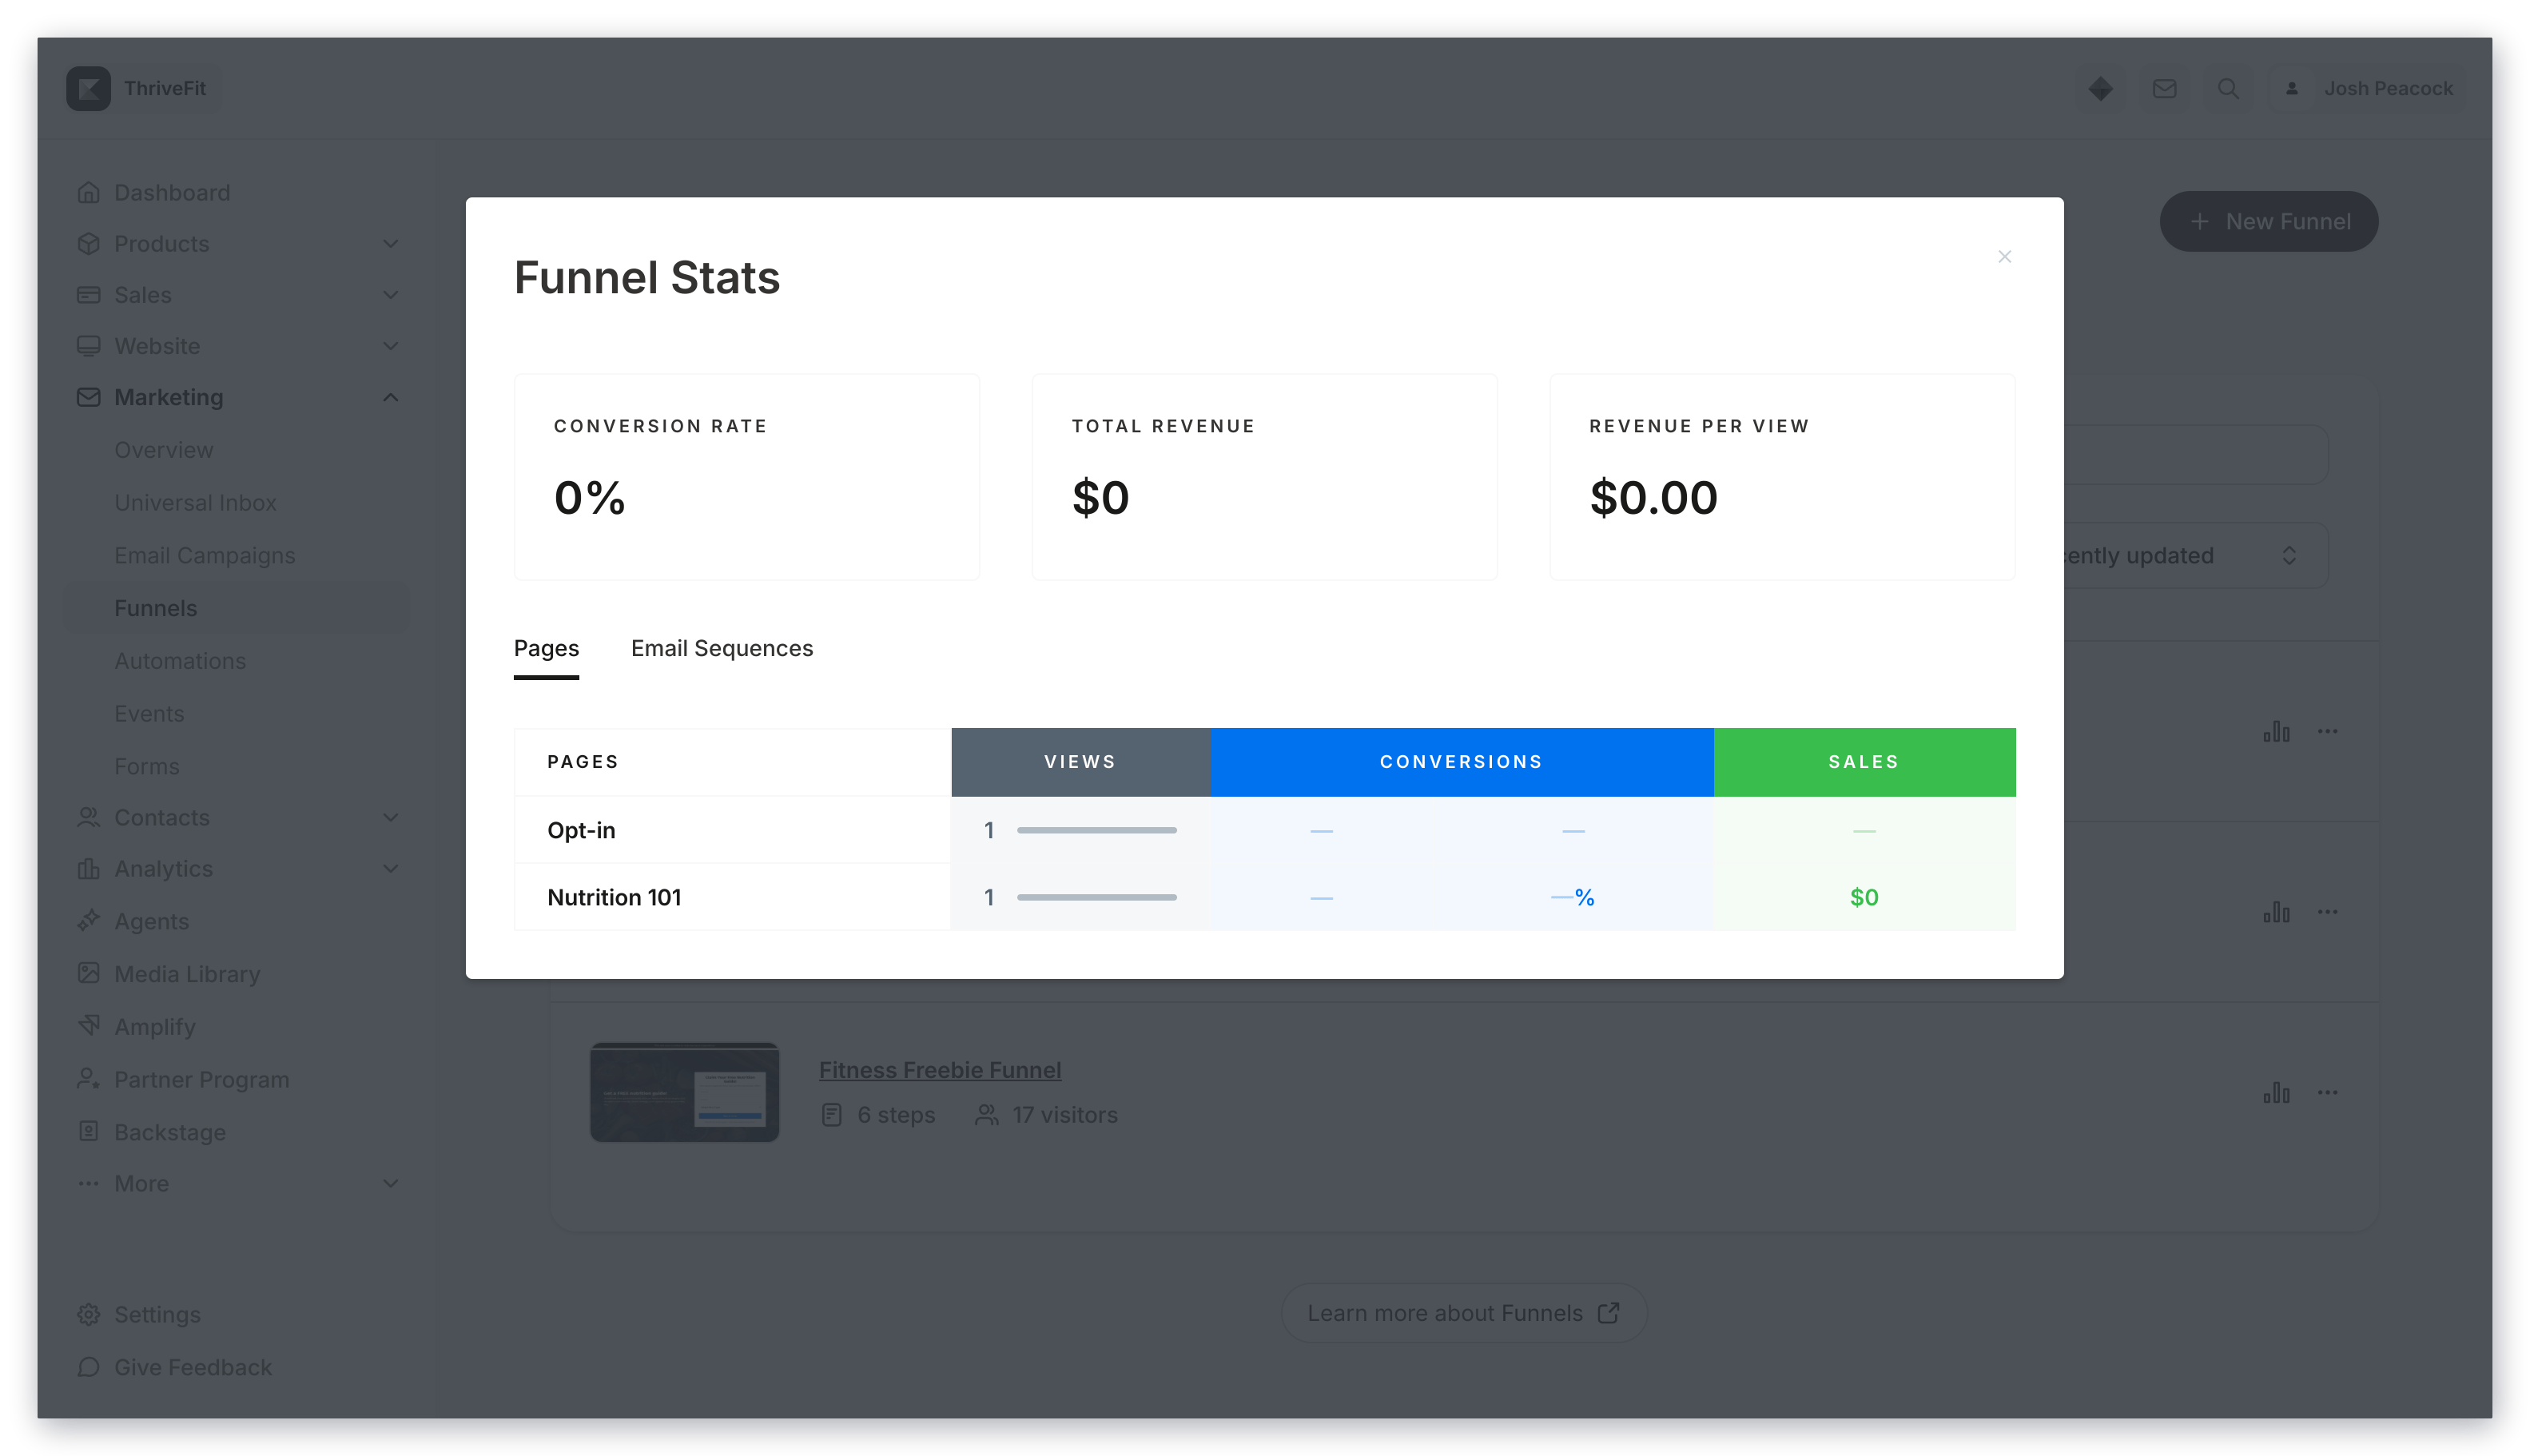
Task: Click the Sales card icon
Action: click(x=88, y=294)
